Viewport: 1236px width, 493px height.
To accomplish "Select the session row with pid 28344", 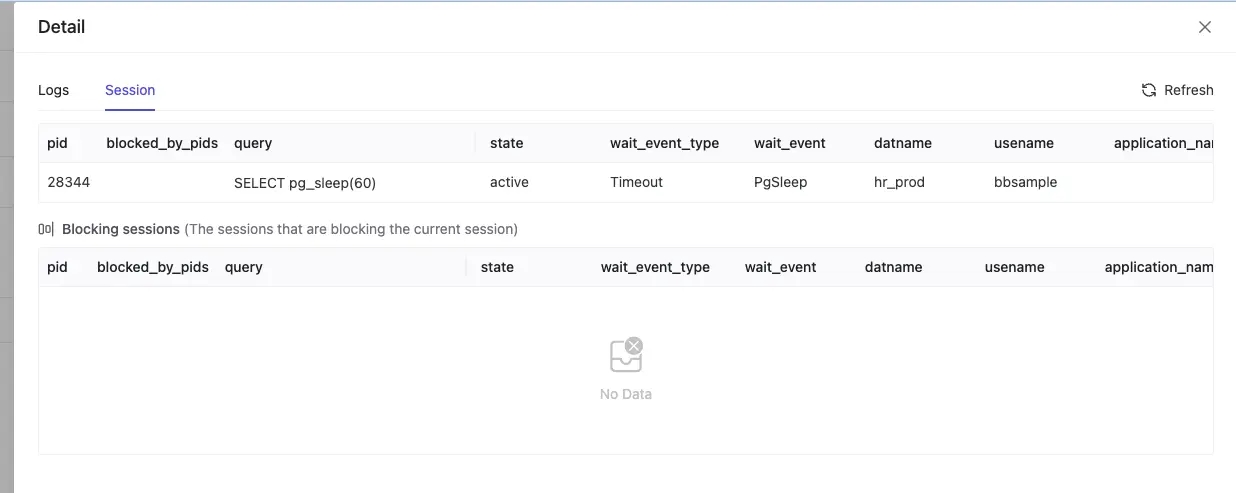I will pos(626,183).
